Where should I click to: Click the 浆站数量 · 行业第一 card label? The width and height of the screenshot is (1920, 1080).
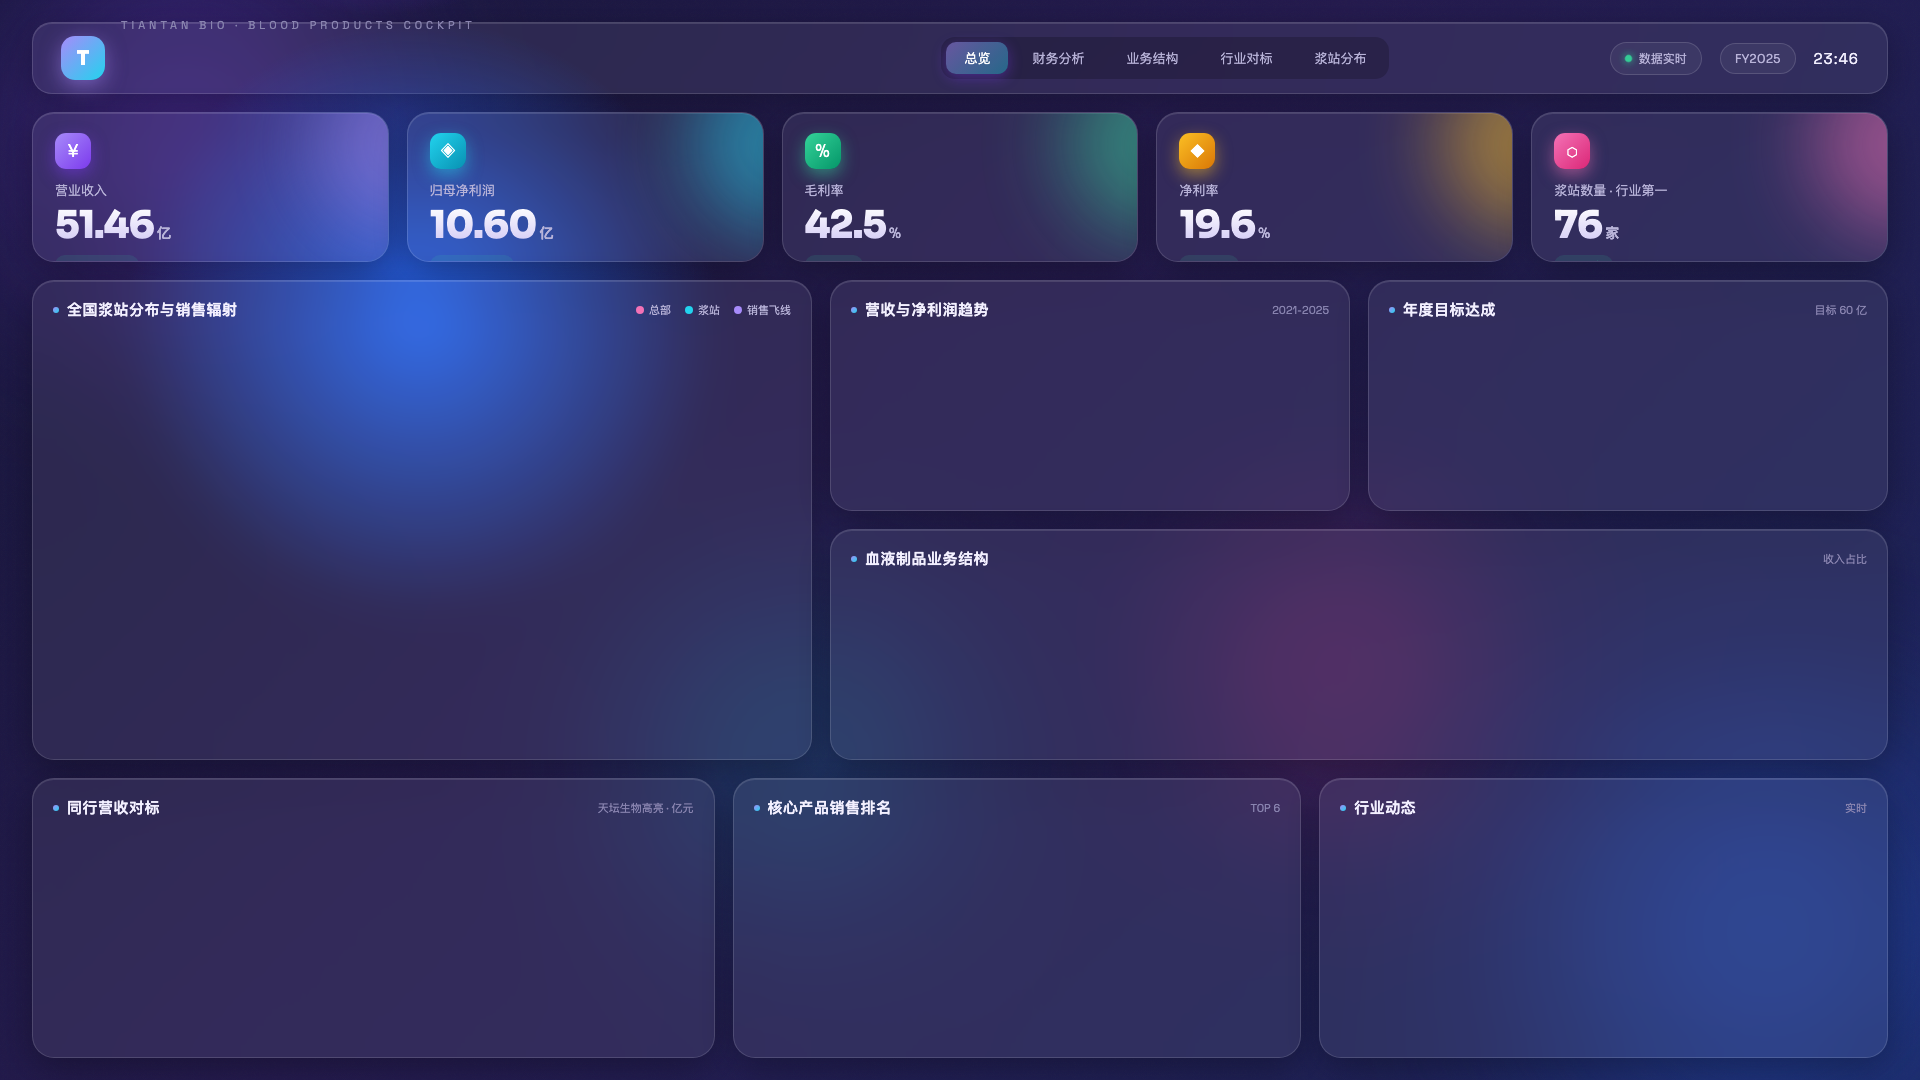[1610, 190]
